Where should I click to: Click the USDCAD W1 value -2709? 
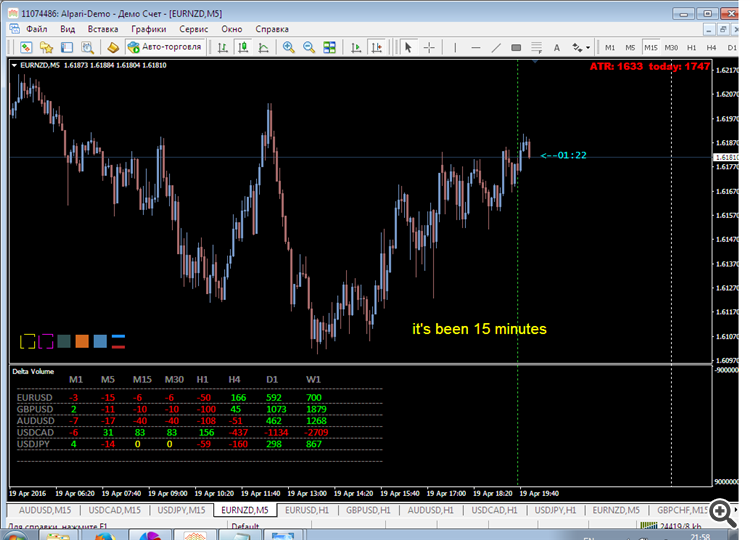pos(316,432)
